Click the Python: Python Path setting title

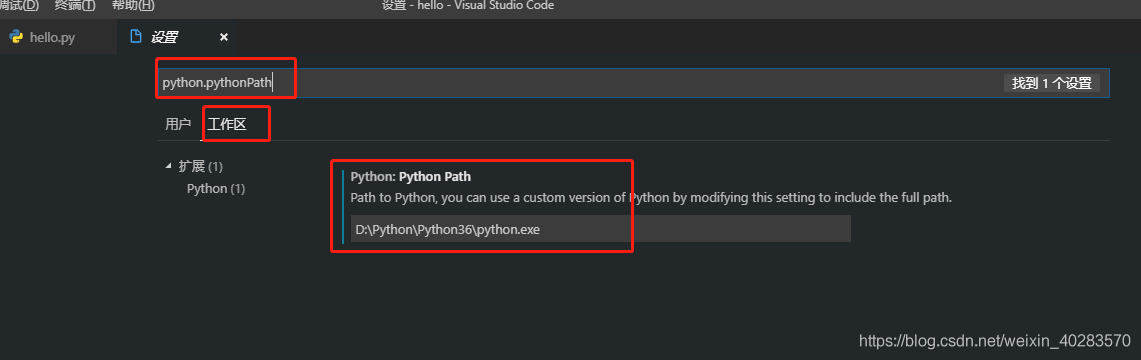pos(410,177)
